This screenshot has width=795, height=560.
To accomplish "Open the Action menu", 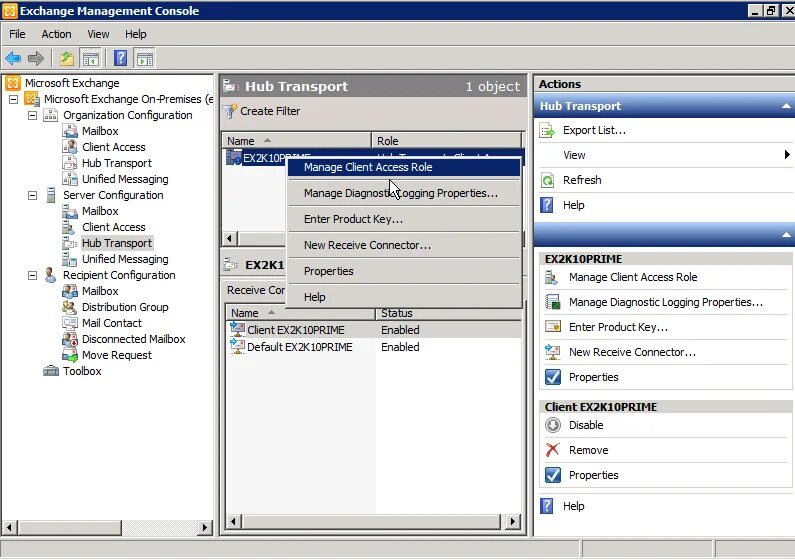I will point(56,34).
